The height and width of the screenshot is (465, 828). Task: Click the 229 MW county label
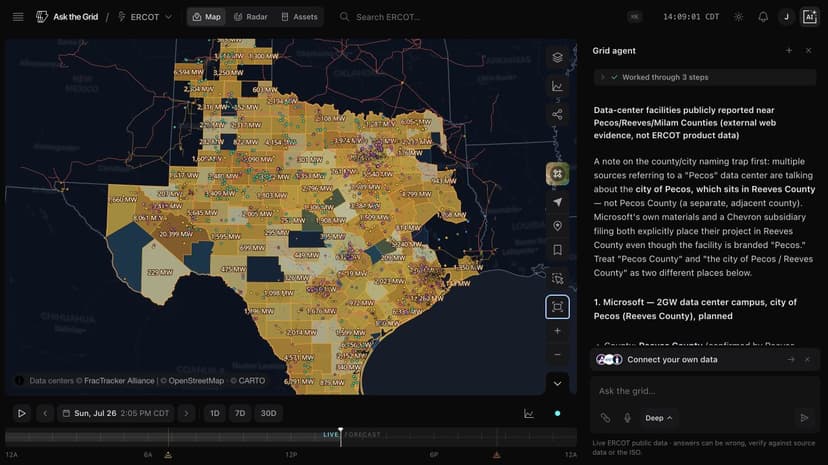coord(160,272)
